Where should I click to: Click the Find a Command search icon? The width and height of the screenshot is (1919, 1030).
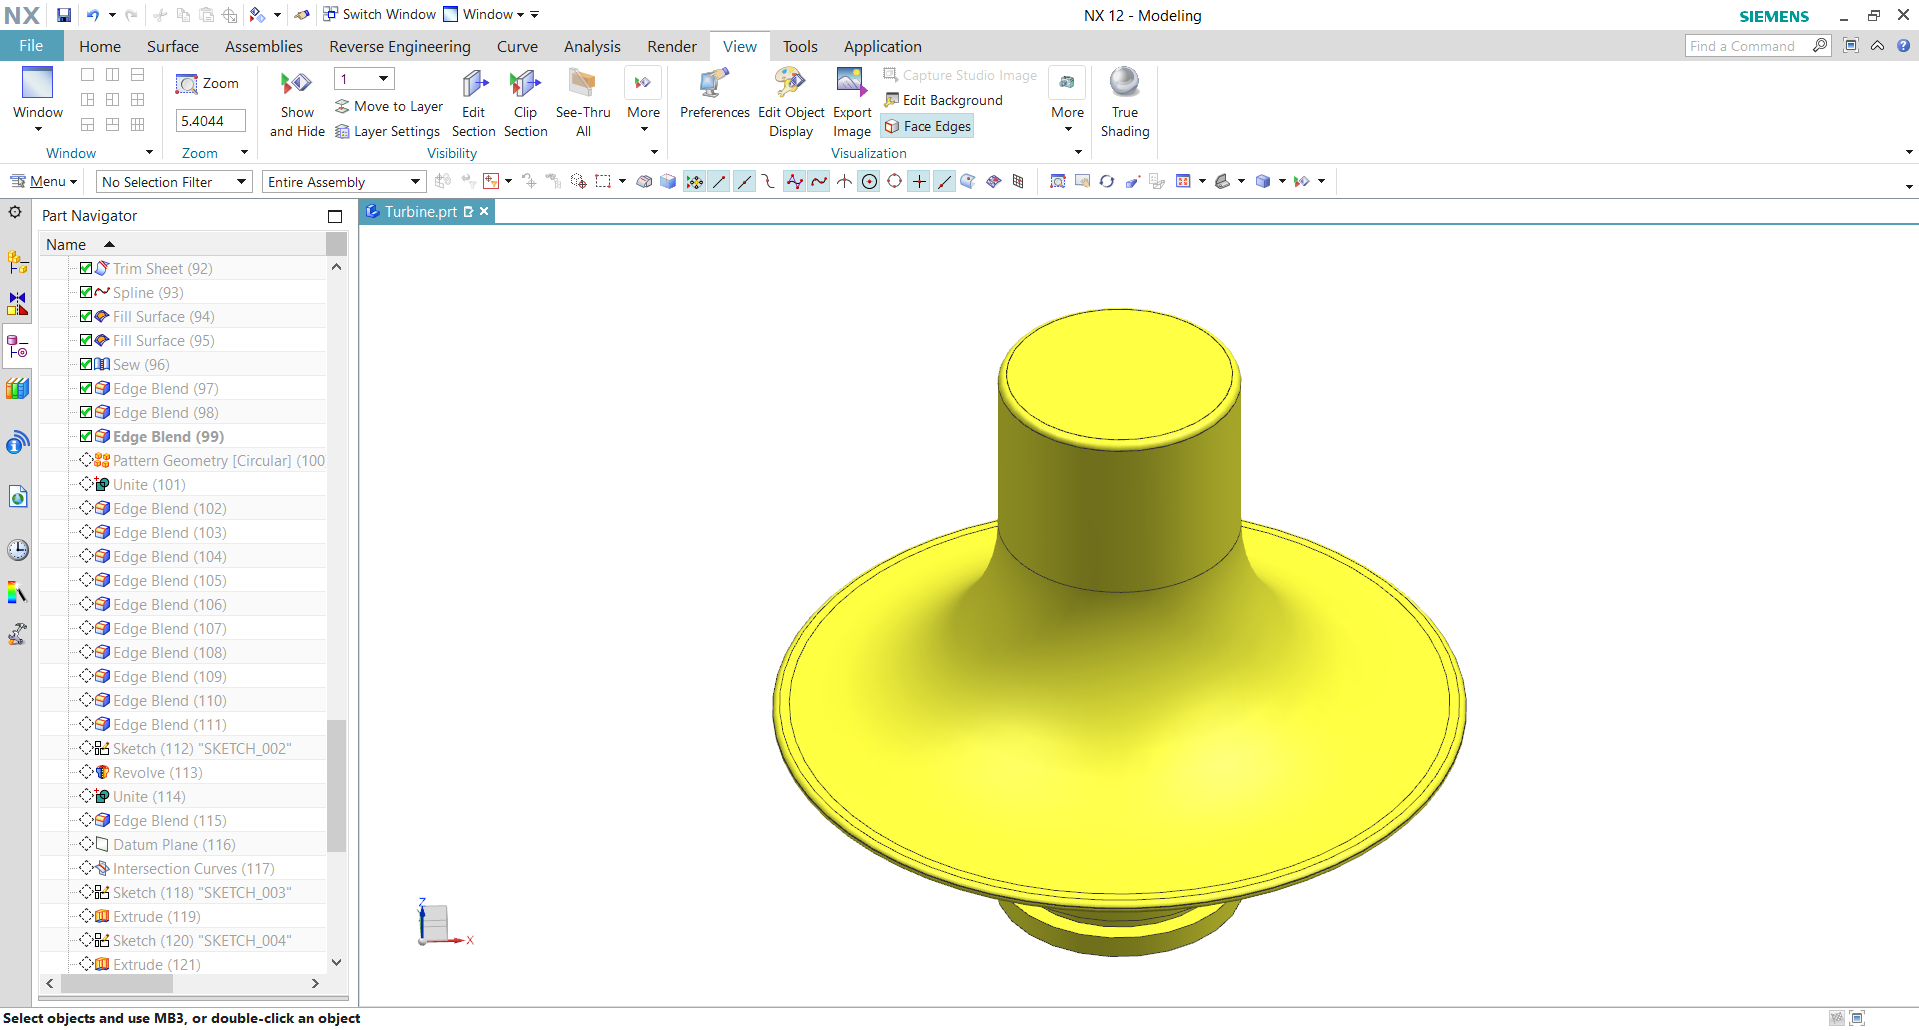tap(1820, 46)
